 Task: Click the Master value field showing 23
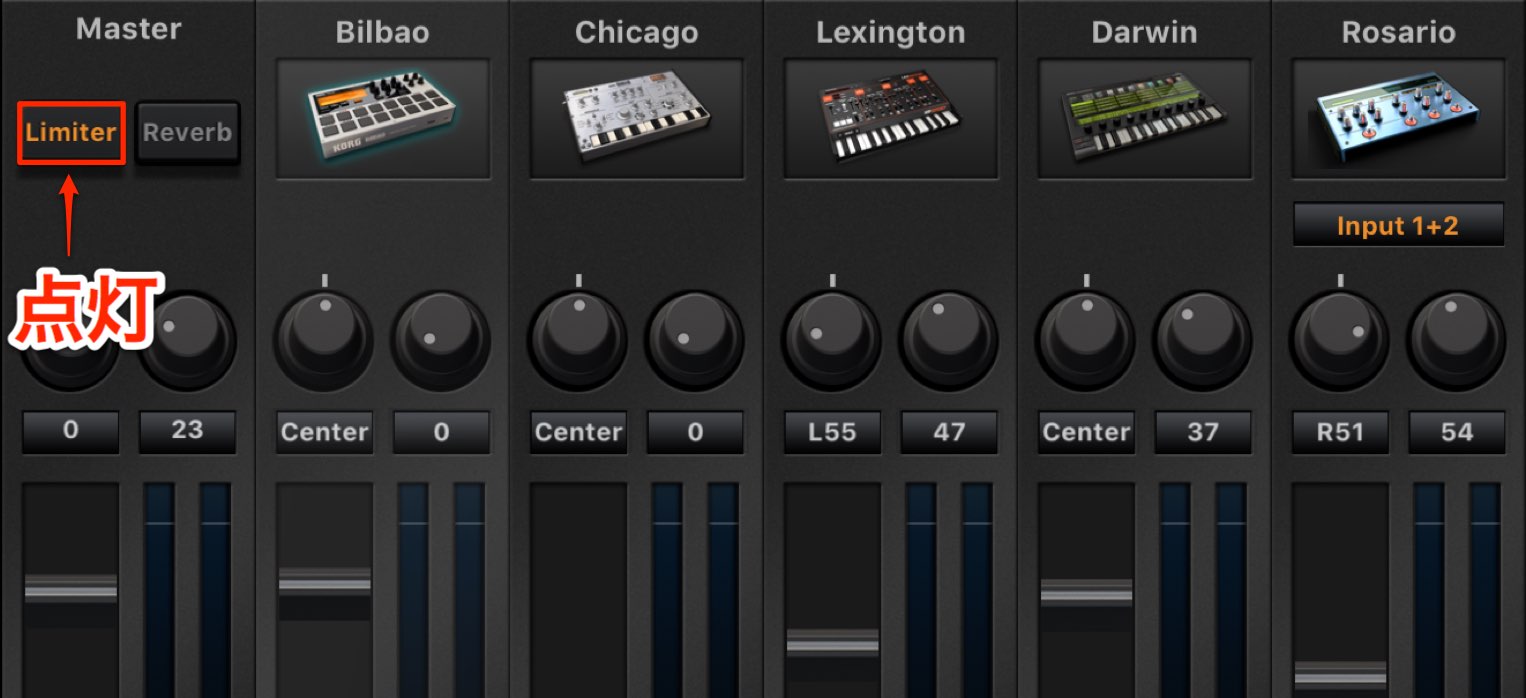pyautogui.click(x=187, y=431)
